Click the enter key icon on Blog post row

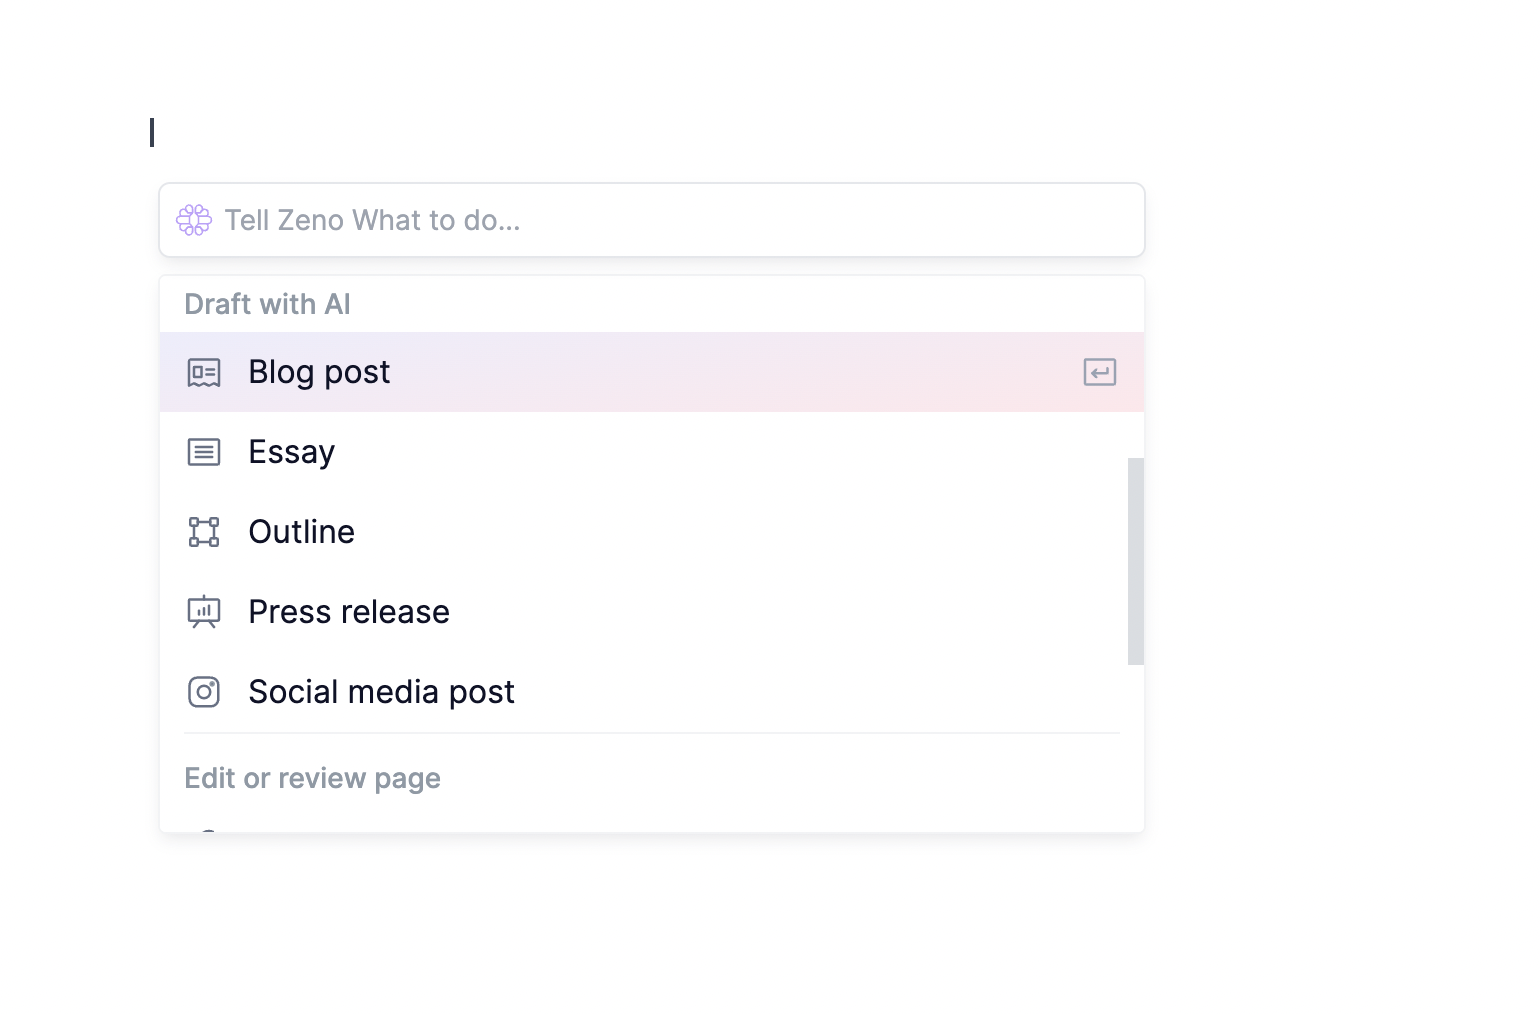point(1100,372)
